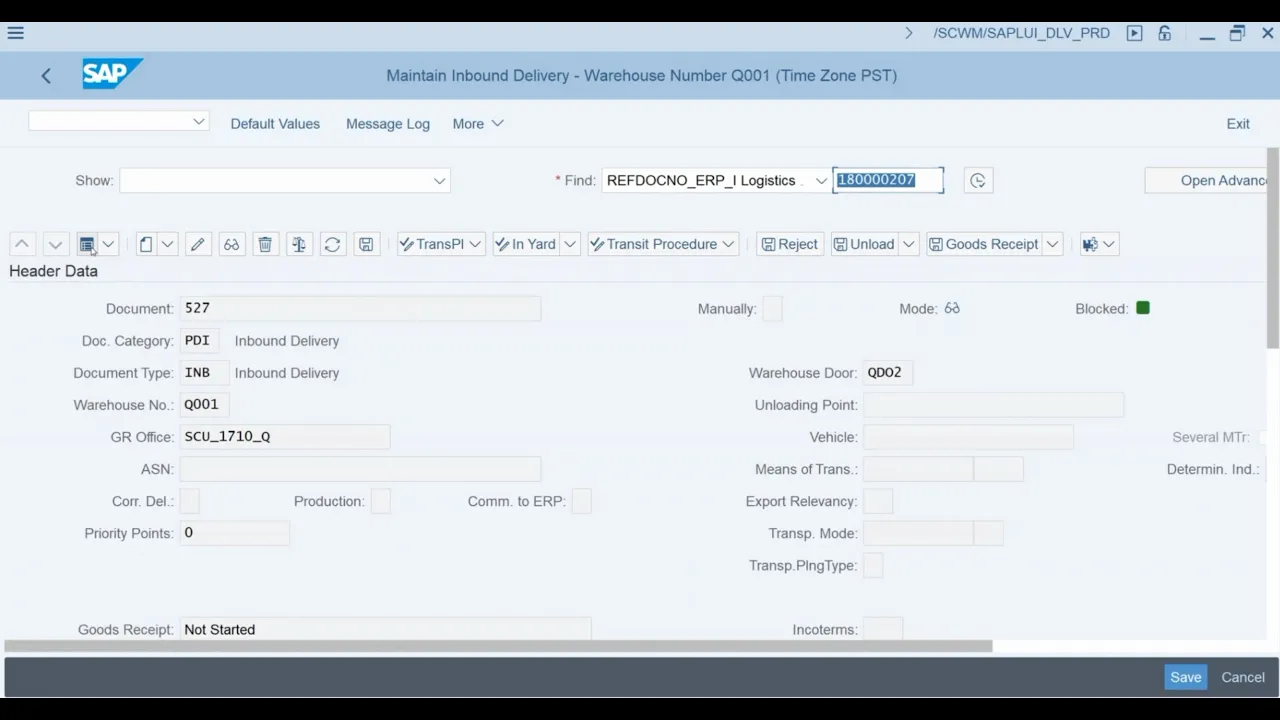Click the Vehicle input field
This screenshot has width=1280, height=720.
tap(968, 437)
